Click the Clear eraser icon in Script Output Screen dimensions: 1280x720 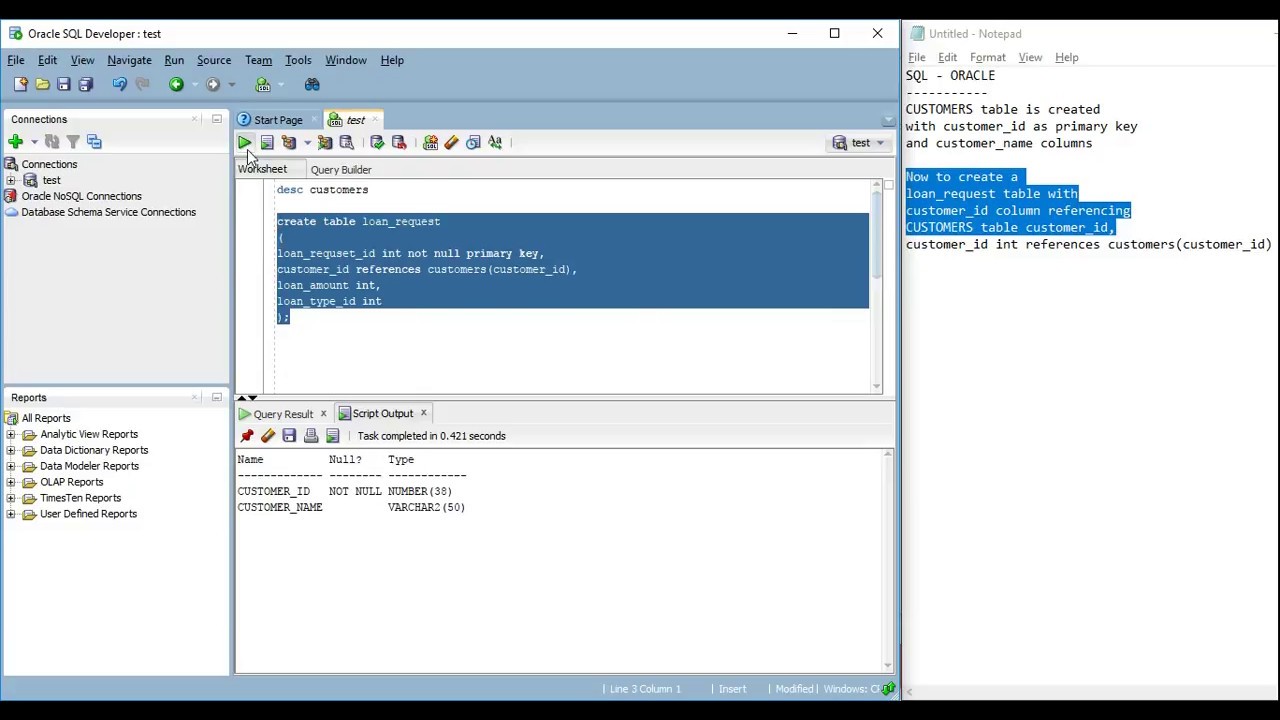click(268, 436)
